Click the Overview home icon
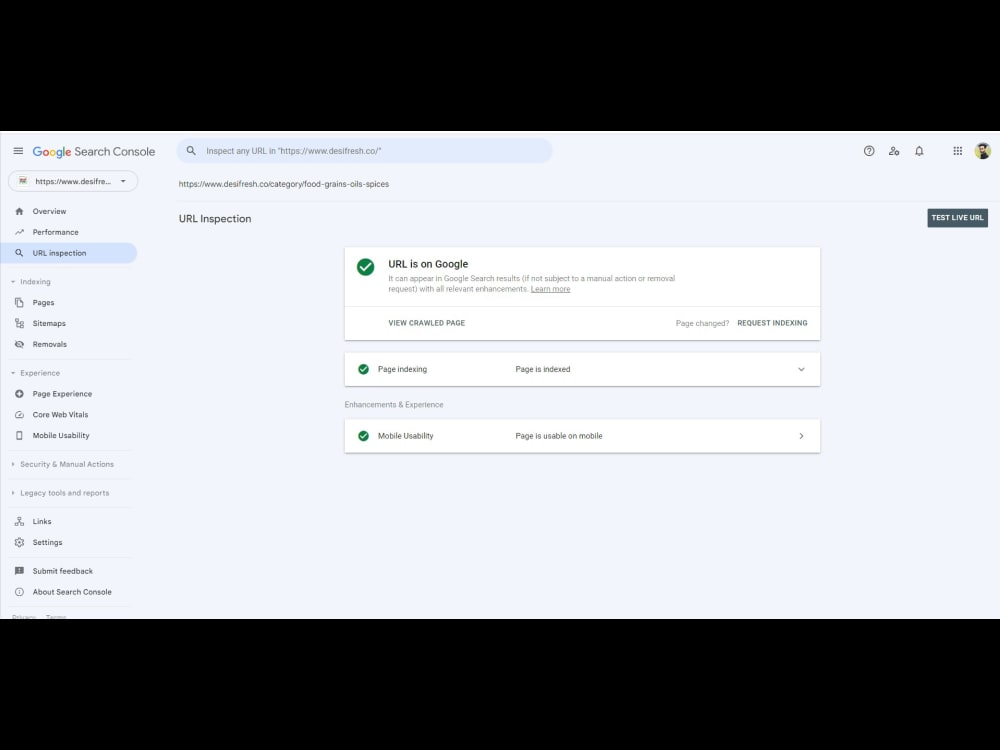The height and width of the screenshot is (750, 1000). coord(19,211)
